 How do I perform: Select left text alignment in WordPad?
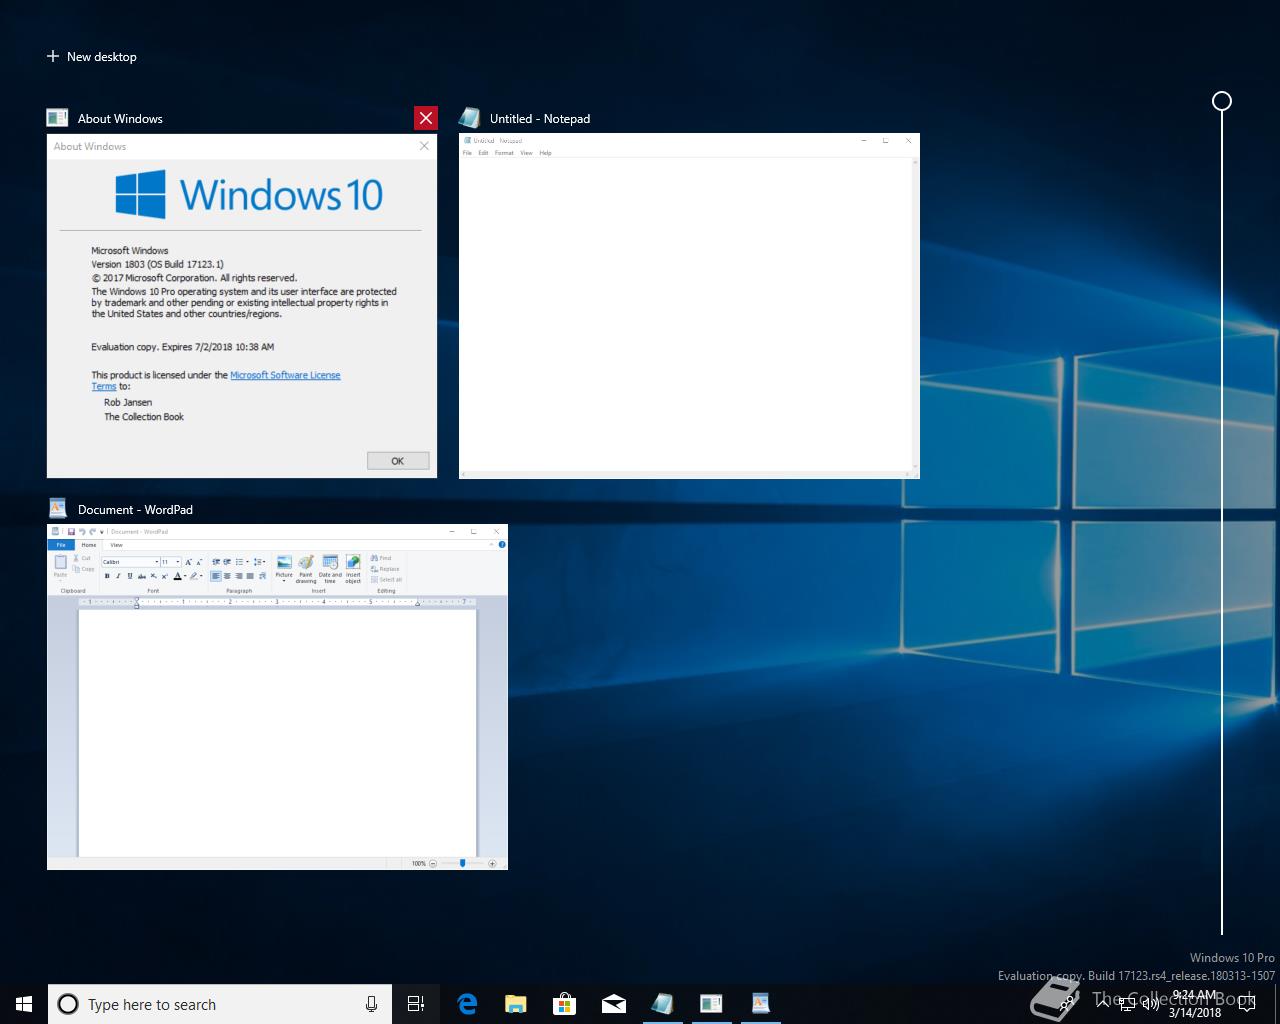click(216, 576)
